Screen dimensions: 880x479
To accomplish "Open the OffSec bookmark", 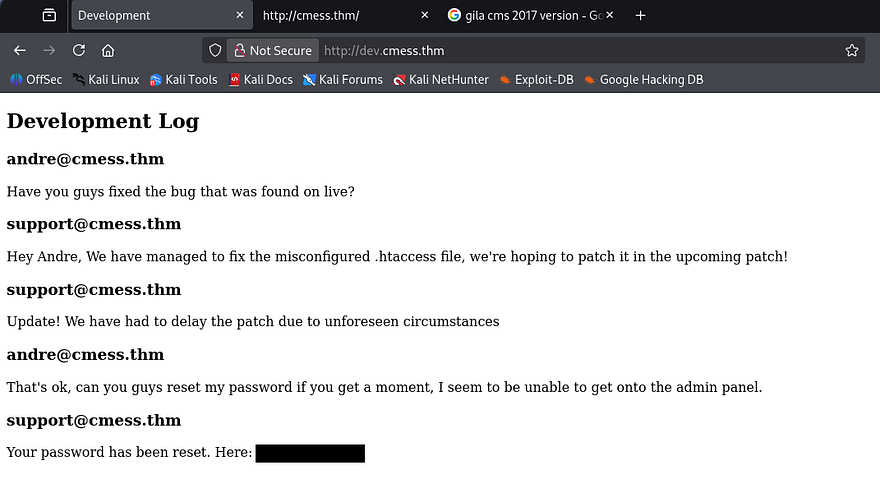I will pyautogui.click(x=36, y=80).
